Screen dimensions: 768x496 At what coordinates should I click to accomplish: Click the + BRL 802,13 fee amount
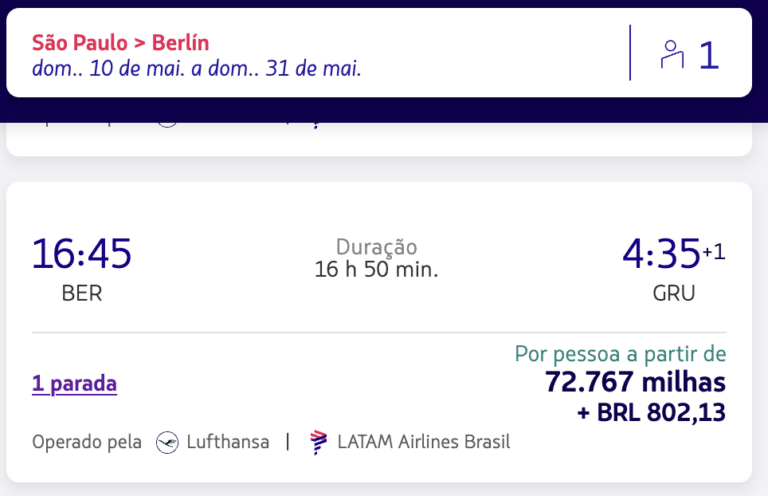click(651, 412)
